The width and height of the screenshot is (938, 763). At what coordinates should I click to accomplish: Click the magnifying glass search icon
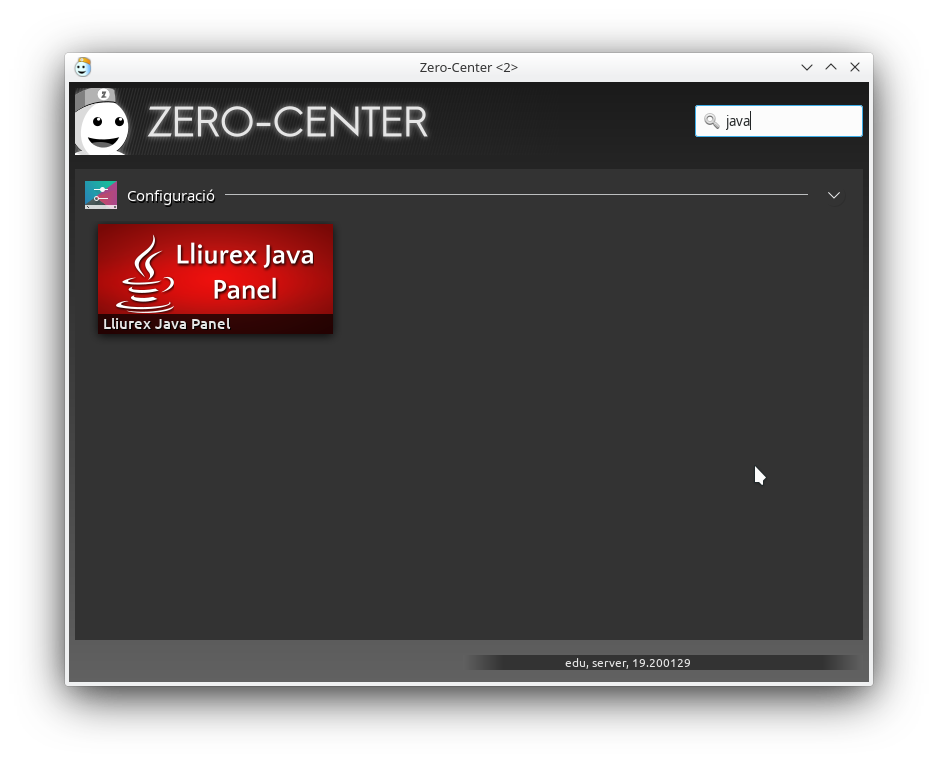[711, 121]
